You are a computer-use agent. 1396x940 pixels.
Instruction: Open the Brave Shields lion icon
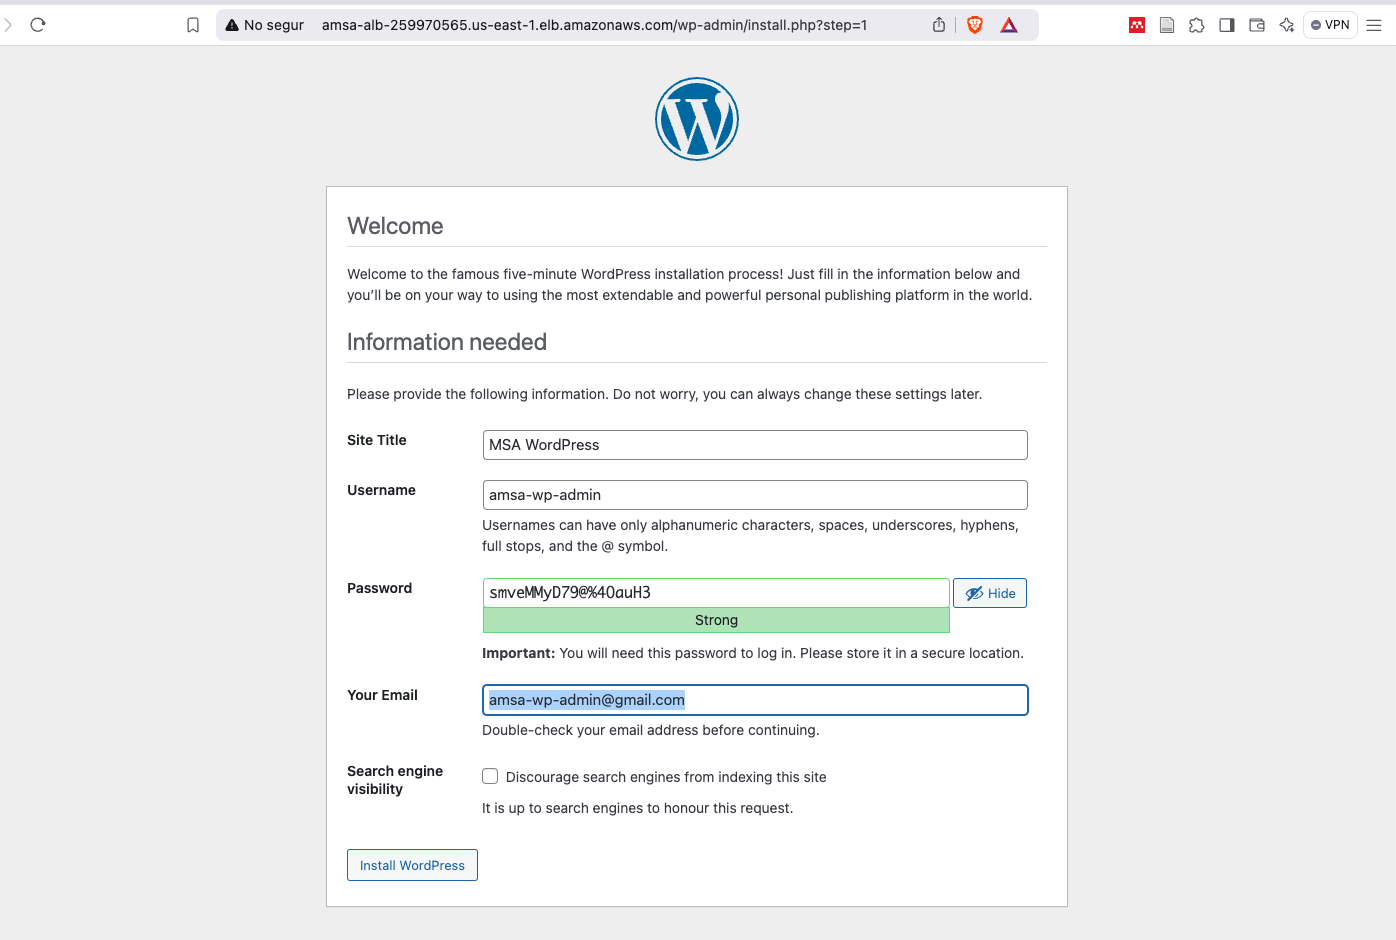975,25
